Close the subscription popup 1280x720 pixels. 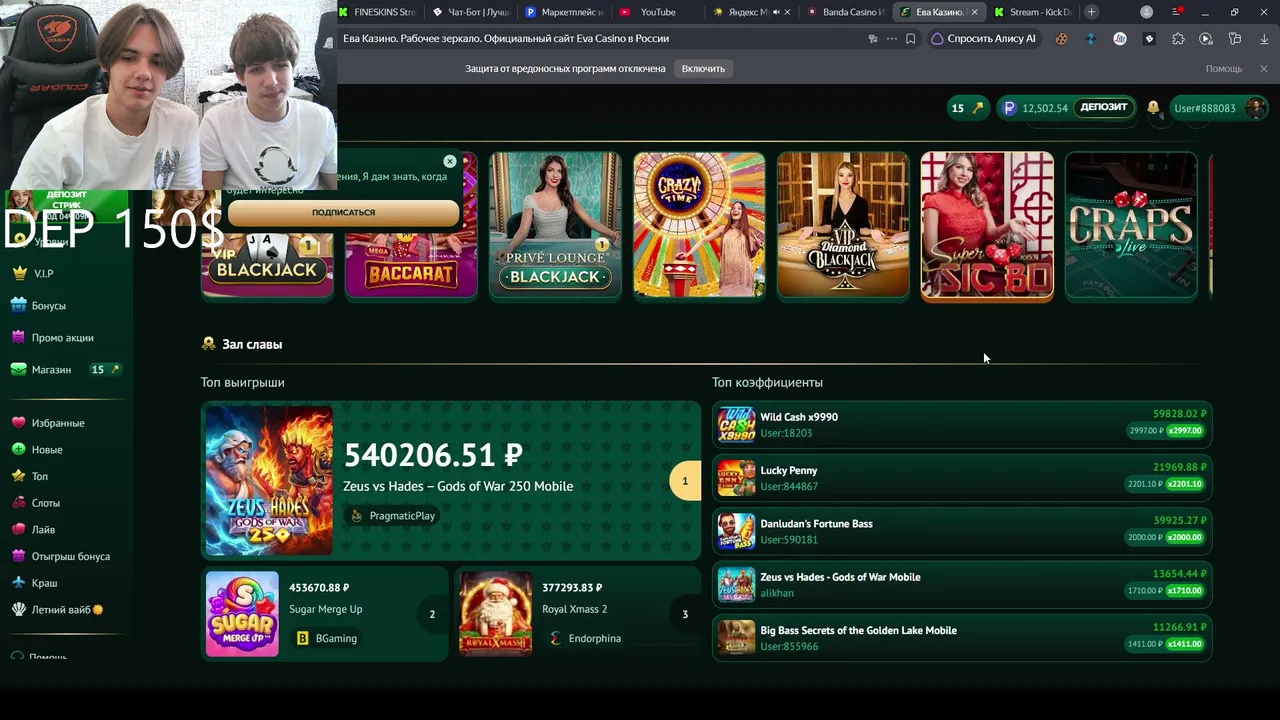[x=450, y=161]
